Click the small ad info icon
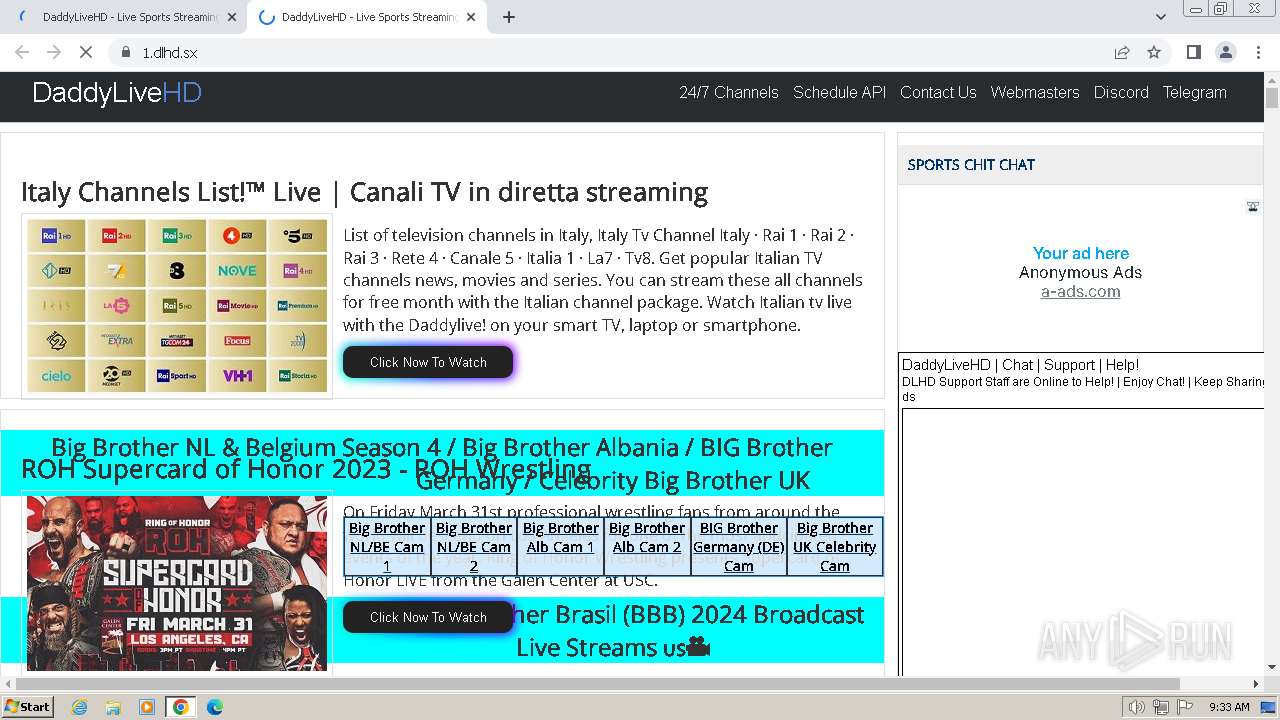Image resolution: width=1280 pixels, height=720 pixels. click(x=1253, y=207)
